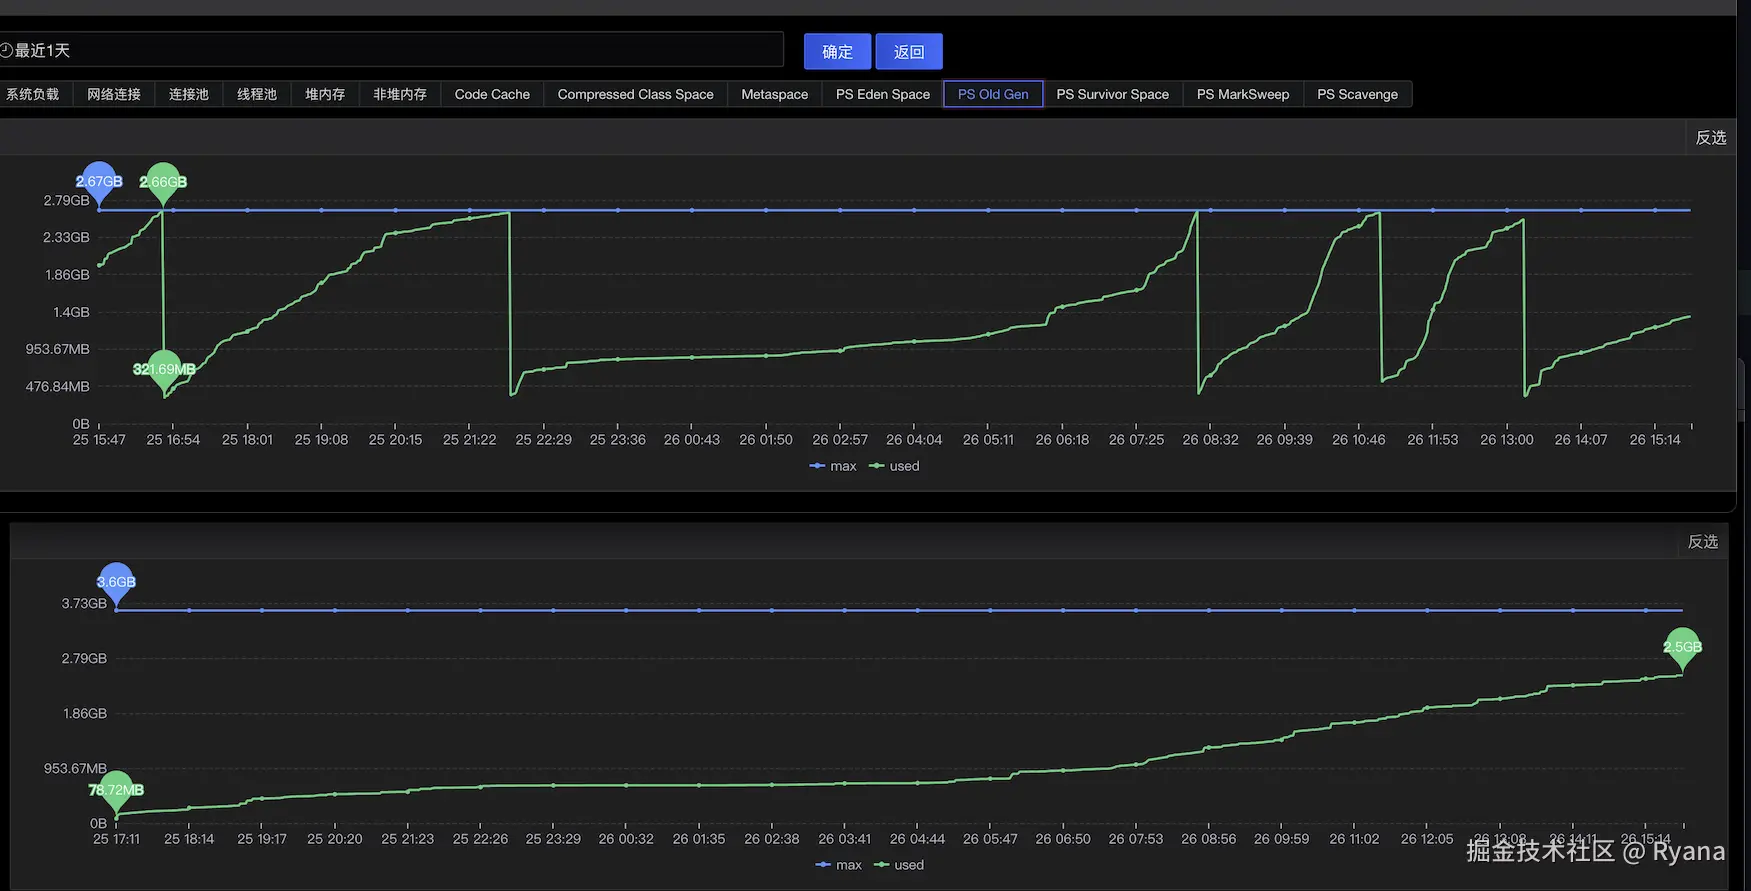This screenshot has height=891, width=1751.
Task: Click the 25 22:29 axis label in upper chart
Action: [543, 440]
